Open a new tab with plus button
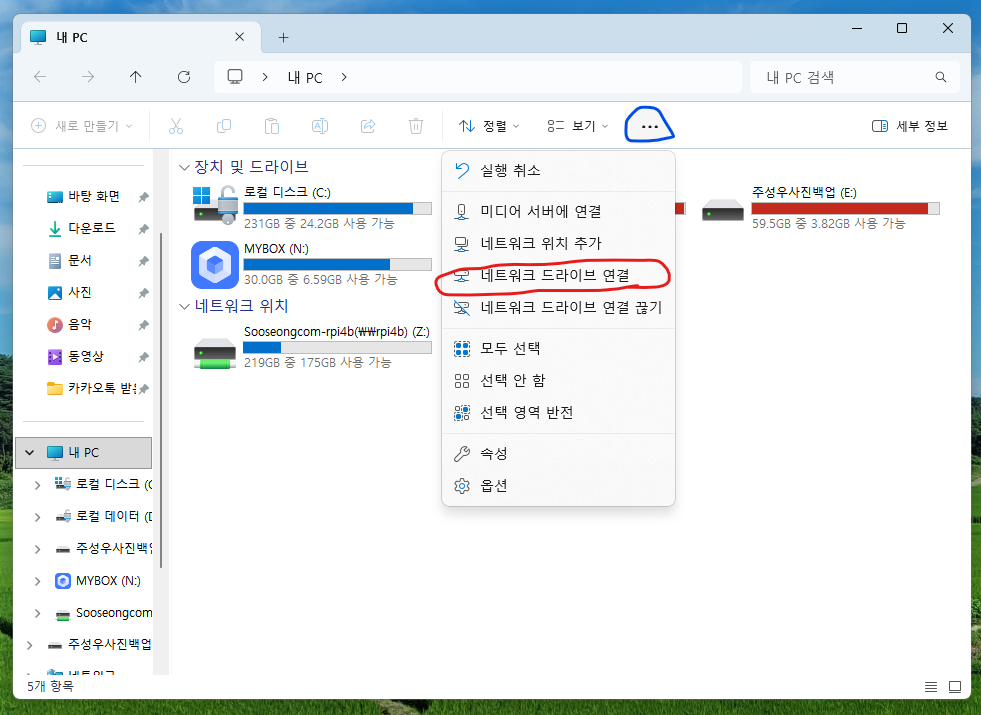981x715 pixels. [283, 37]
